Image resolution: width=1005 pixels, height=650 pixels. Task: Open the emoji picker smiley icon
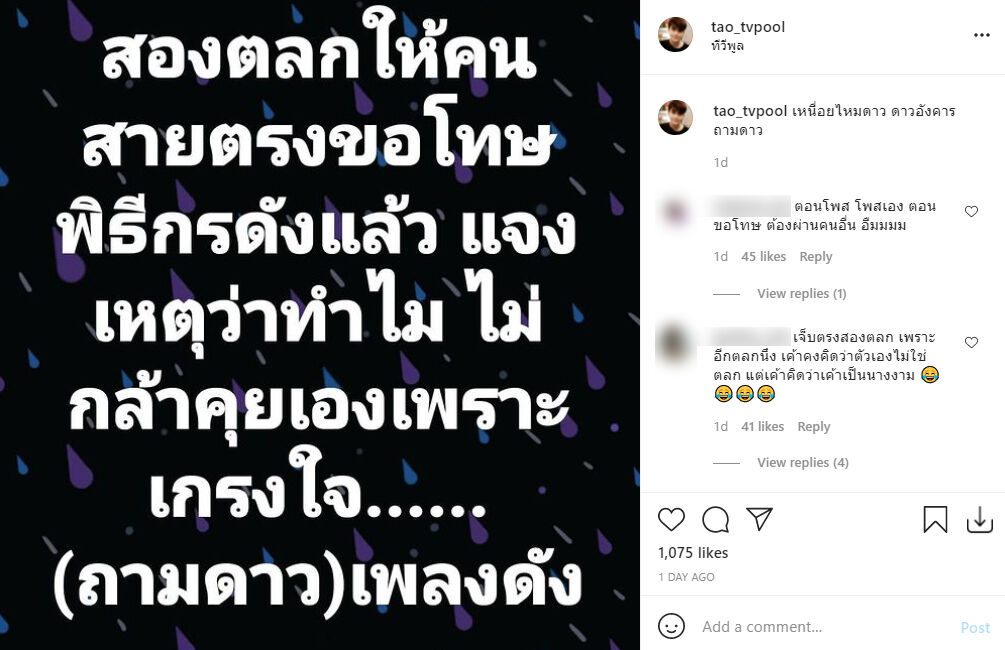click(671, 626)
